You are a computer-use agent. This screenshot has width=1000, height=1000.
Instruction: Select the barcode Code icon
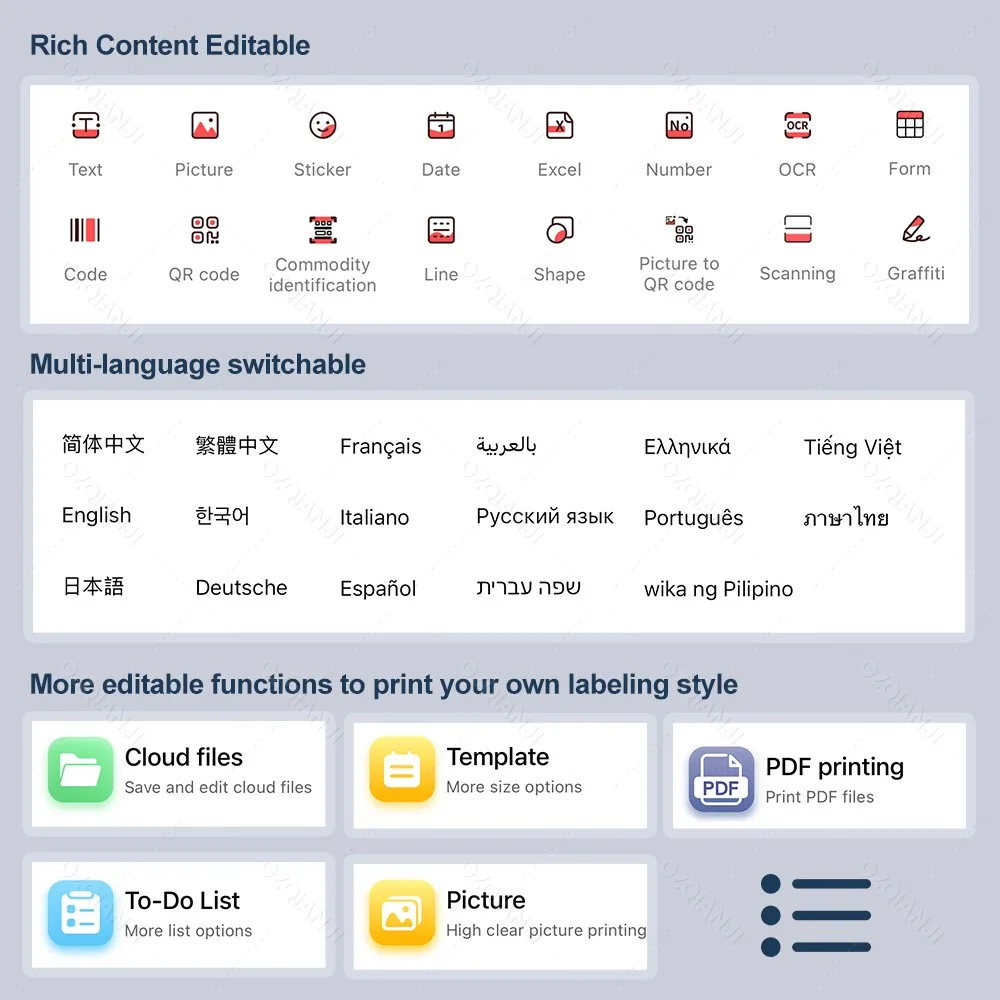coord(85,229)
